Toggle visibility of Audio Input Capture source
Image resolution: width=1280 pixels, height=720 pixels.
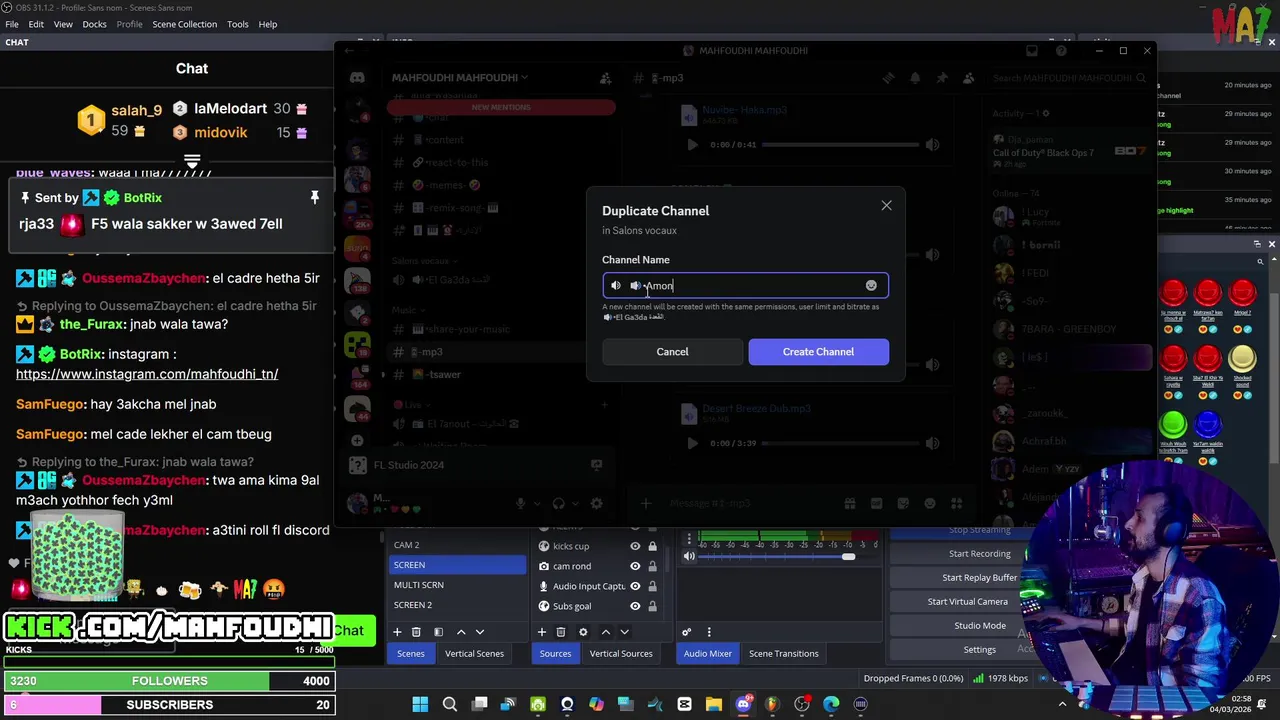pyautogui.click(x=634, y=586)
